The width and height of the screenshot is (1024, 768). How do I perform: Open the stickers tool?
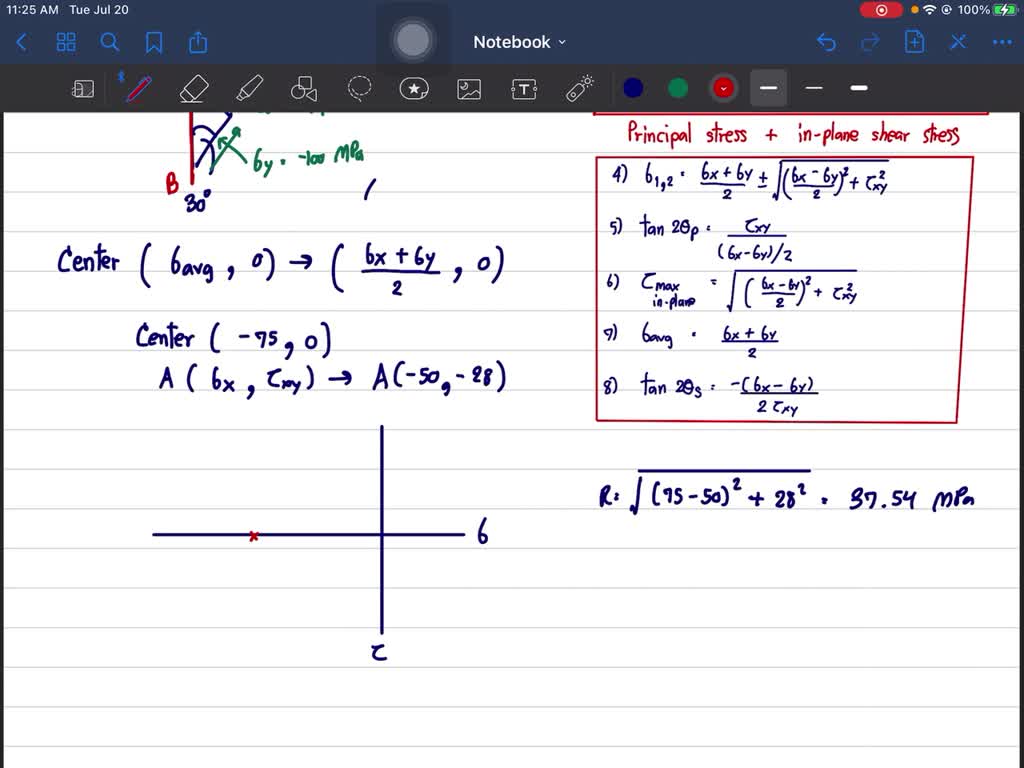tap(414, 88)
